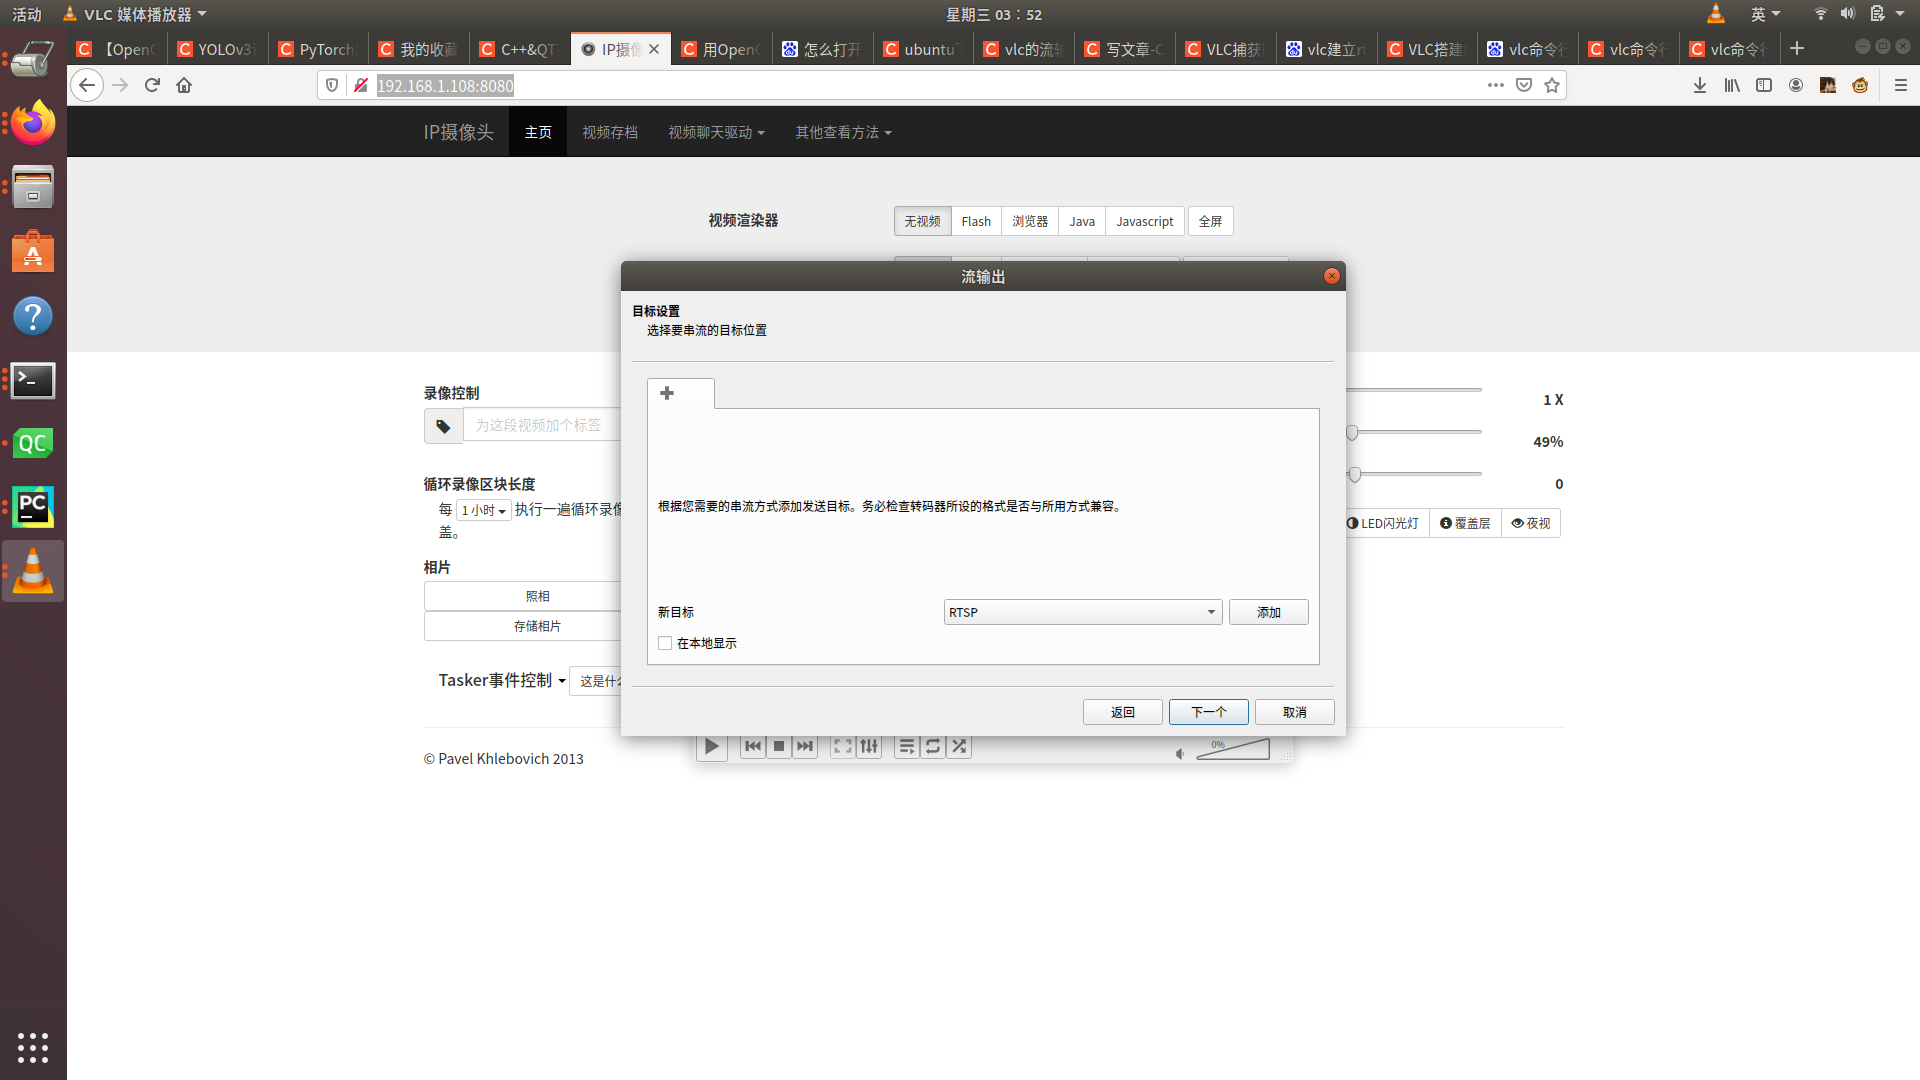Toggle VLC shuffle icon
Viewport: 1920px width, 1080px height.
(959, 746)
